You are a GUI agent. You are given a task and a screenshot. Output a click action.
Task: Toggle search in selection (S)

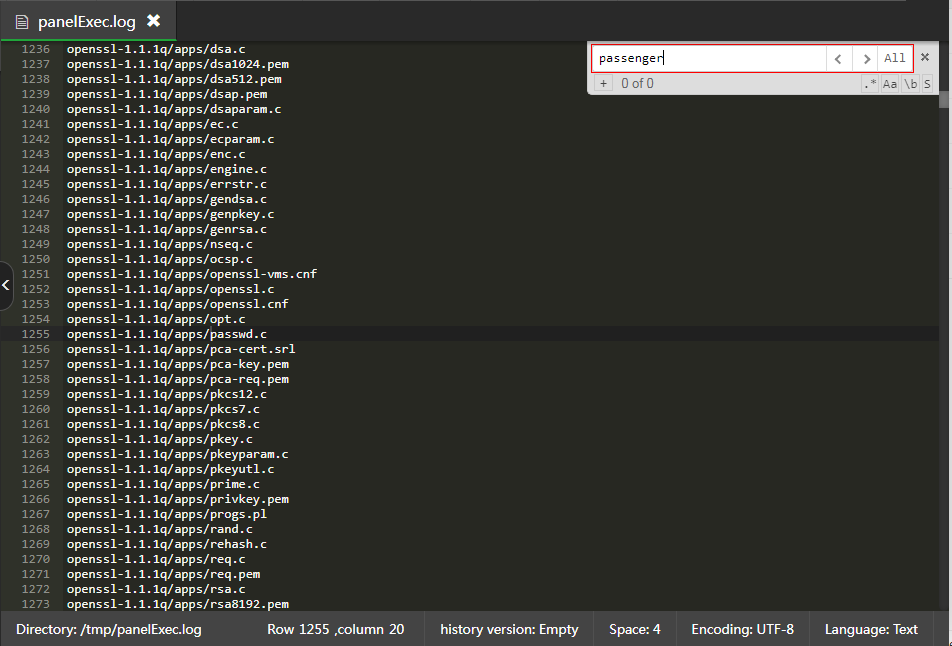coord(927,84)
